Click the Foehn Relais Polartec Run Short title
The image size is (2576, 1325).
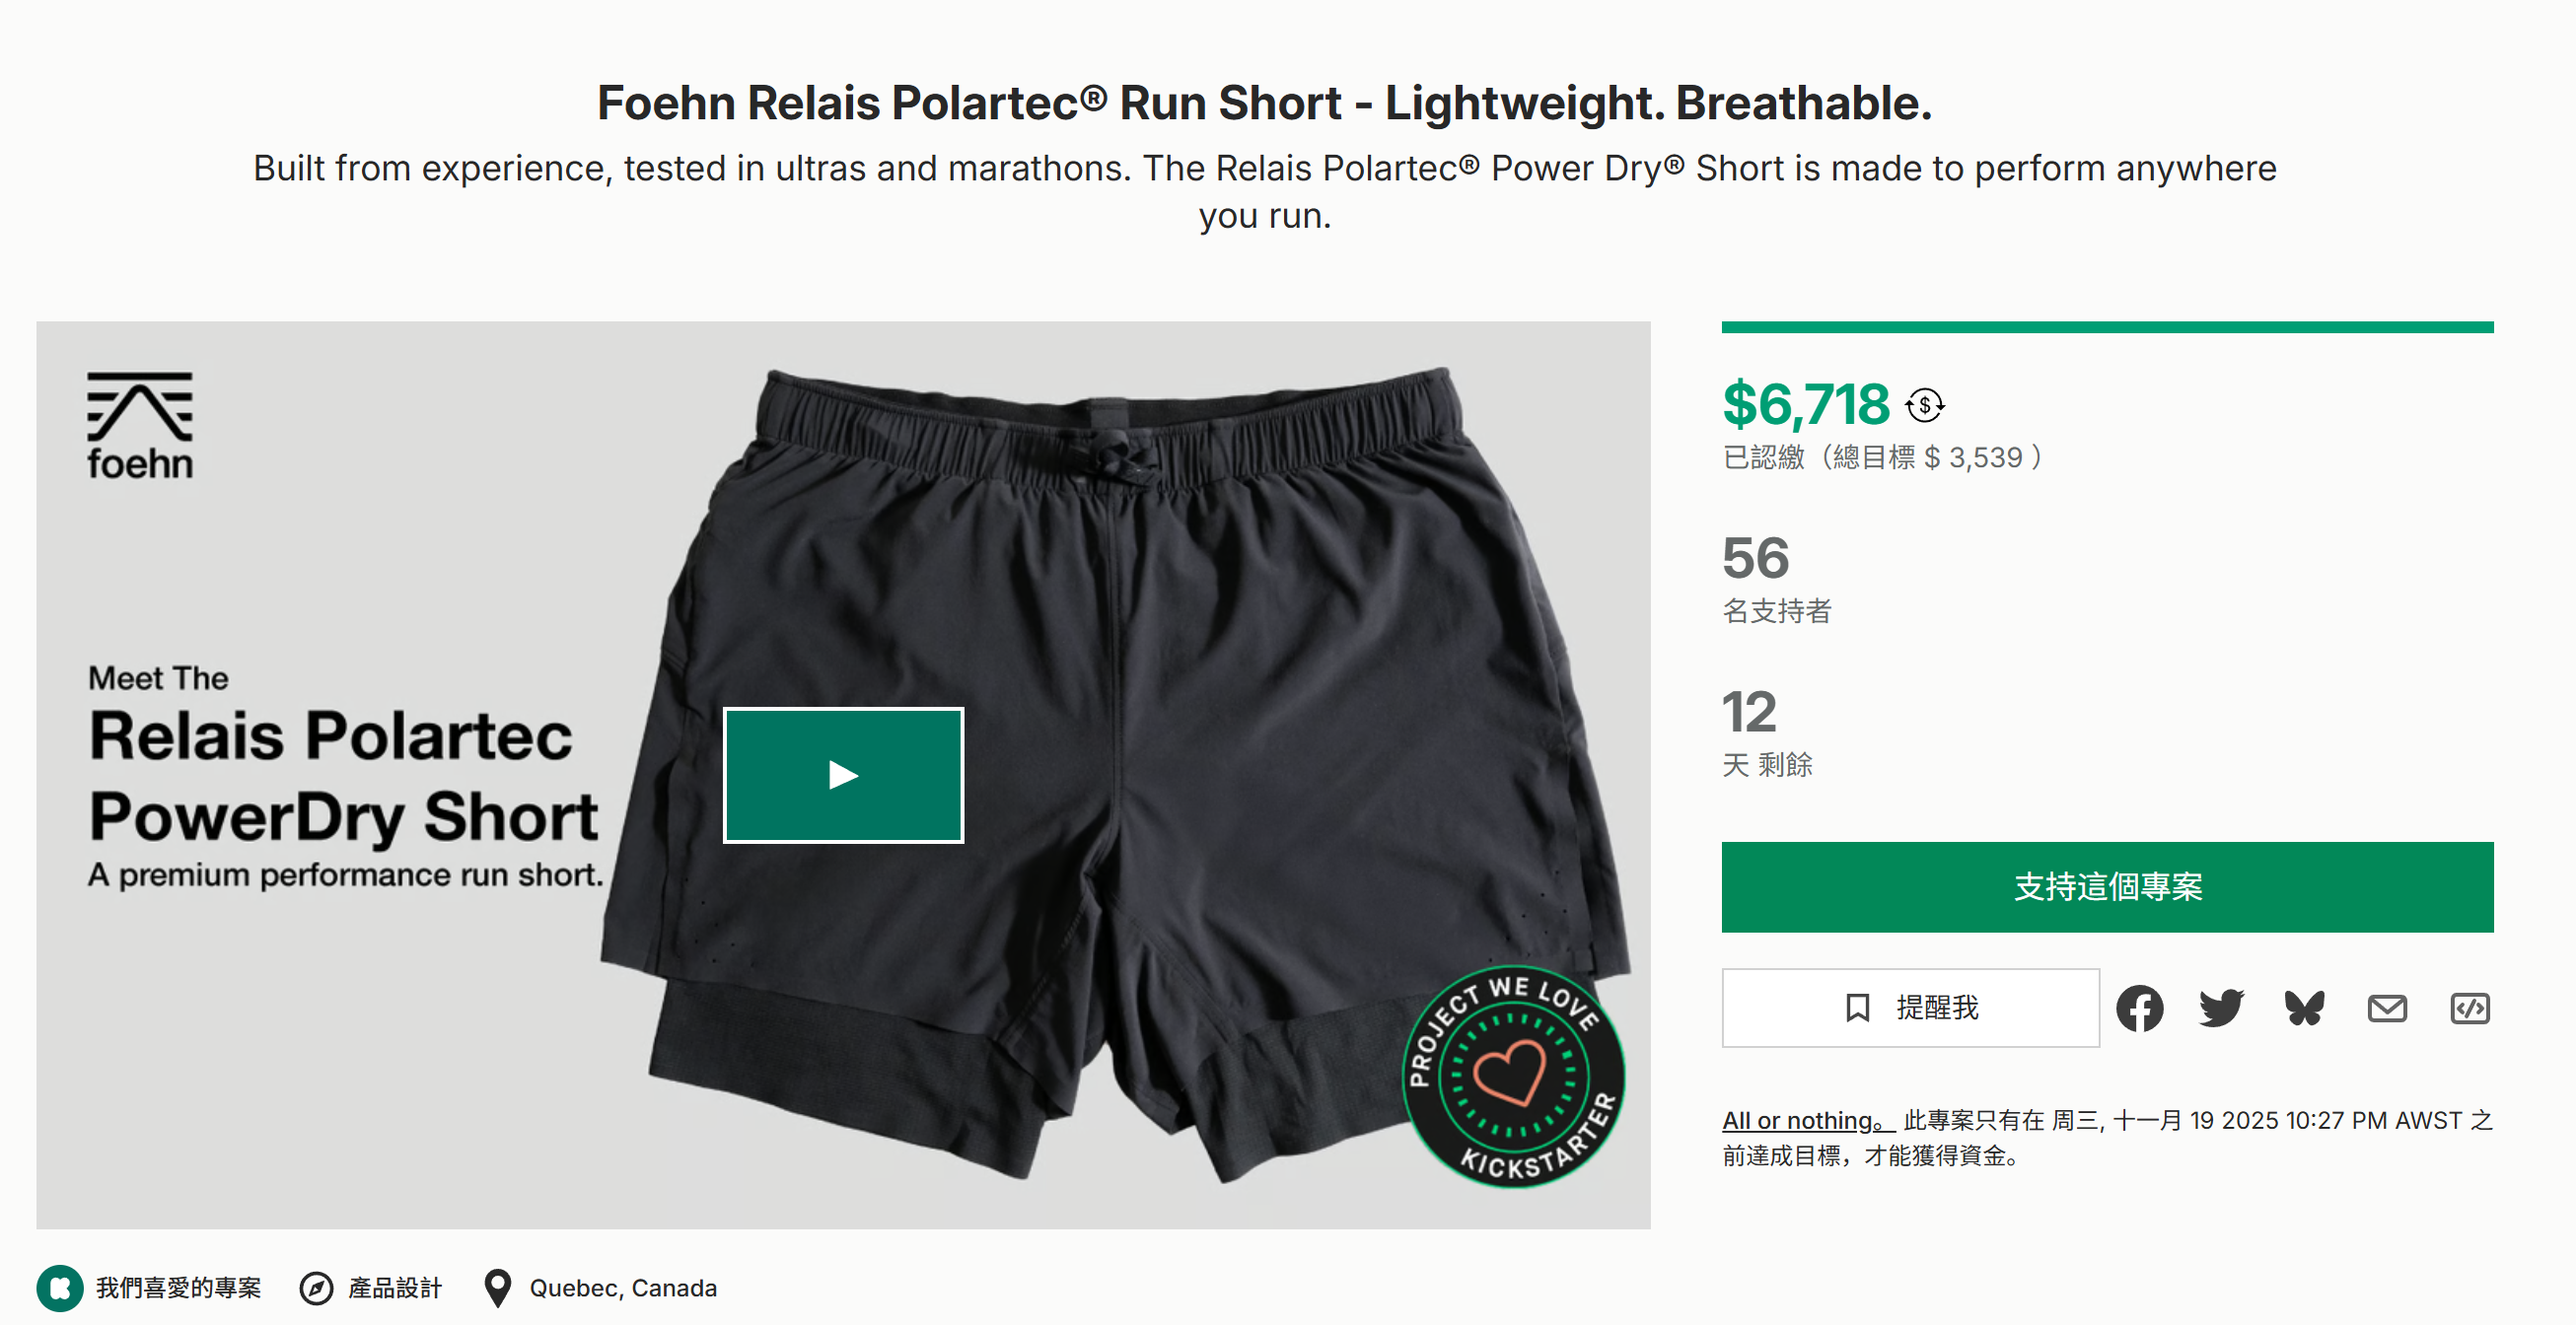pyautogui.click(x=1264, y=103)
